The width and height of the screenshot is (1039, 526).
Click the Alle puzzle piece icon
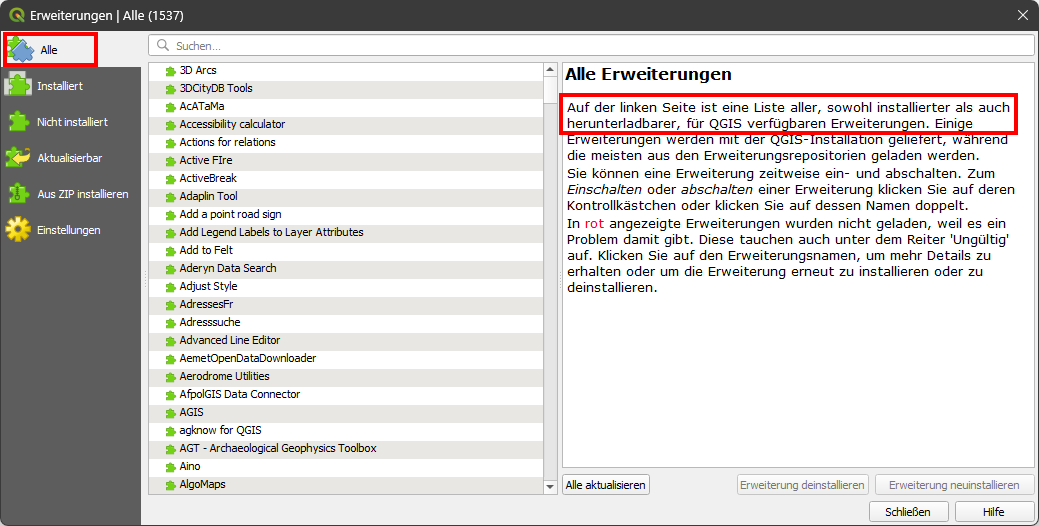20,50
